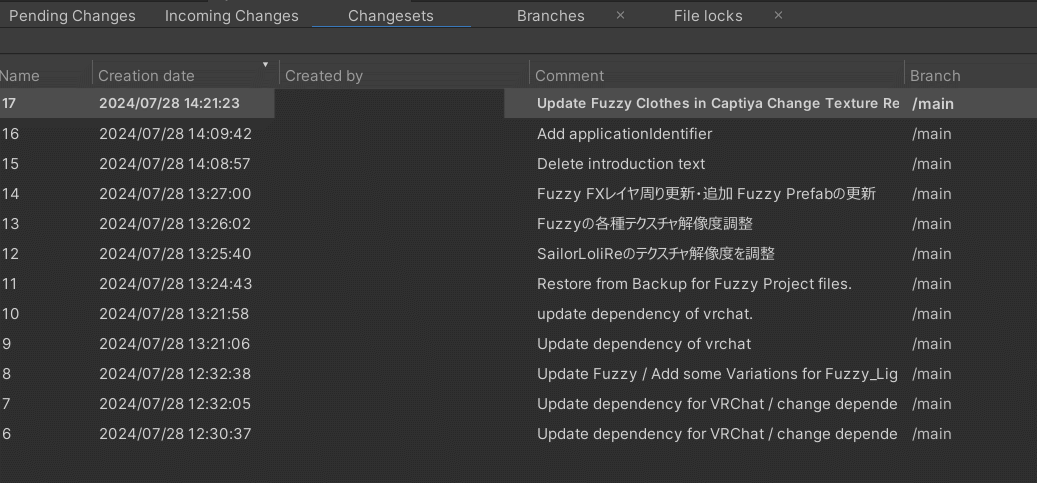Click date 2024/07/28 13:27:00
The image size is (1037, 483).
[175, 194]
